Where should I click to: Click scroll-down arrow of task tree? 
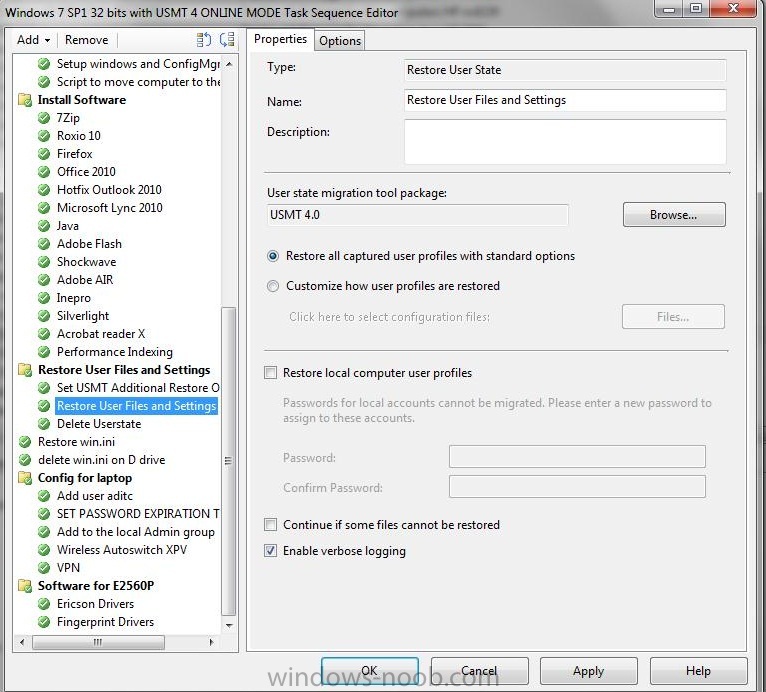(x=229, y=626)
